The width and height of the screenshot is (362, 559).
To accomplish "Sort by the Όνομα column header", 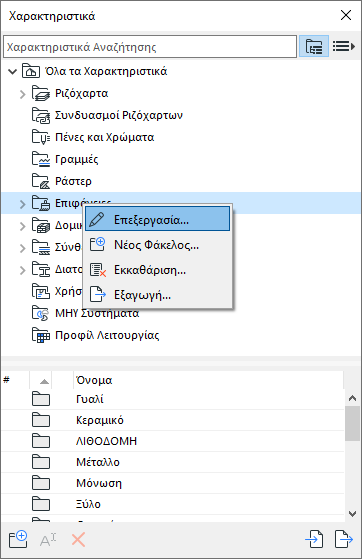I will pos(208,380).
